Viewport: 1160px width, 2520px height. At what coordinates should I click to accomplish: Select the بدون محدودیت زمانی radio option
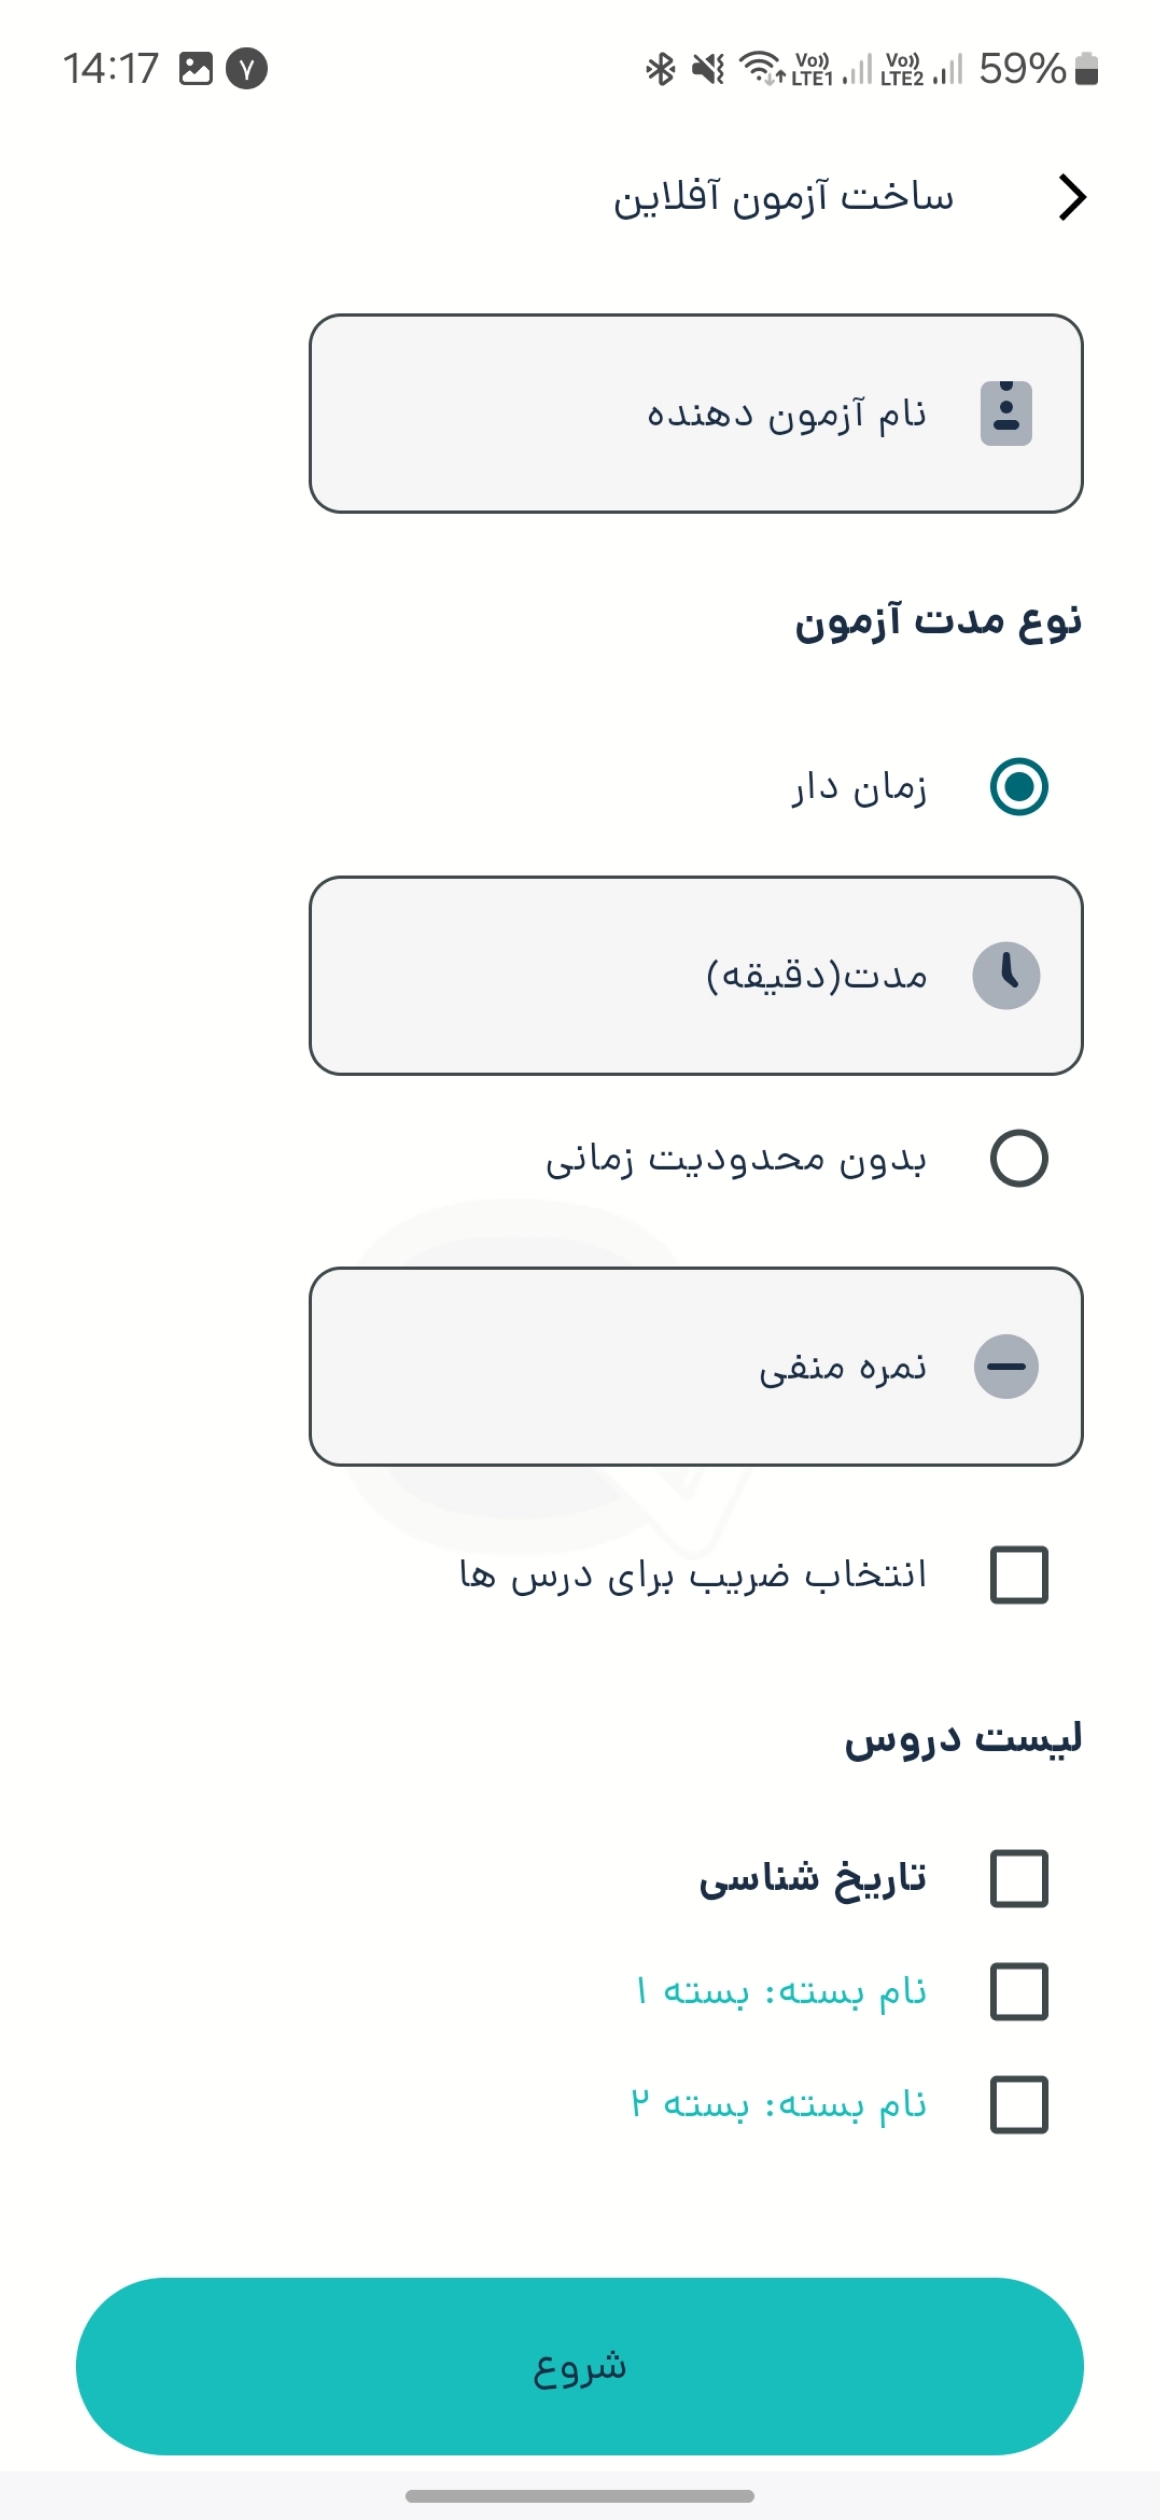pos(1019,1159)
